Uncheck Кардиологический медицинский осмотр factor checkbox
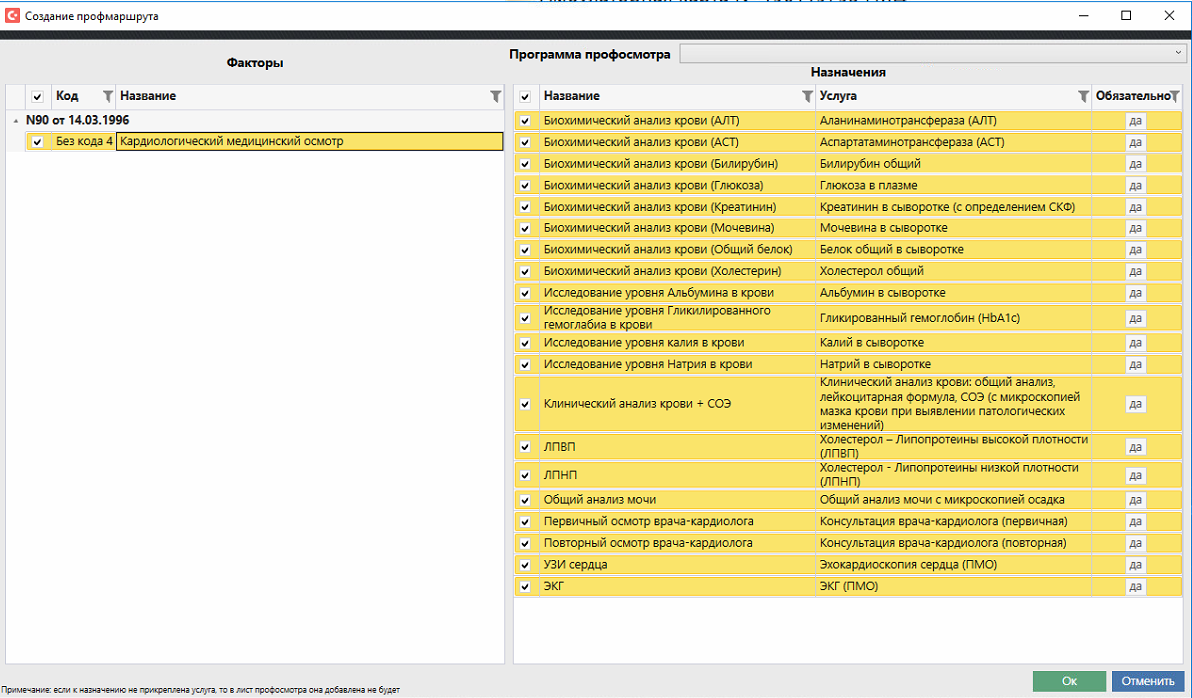This screenshot has height=698, width=1192. coord(37,142)
